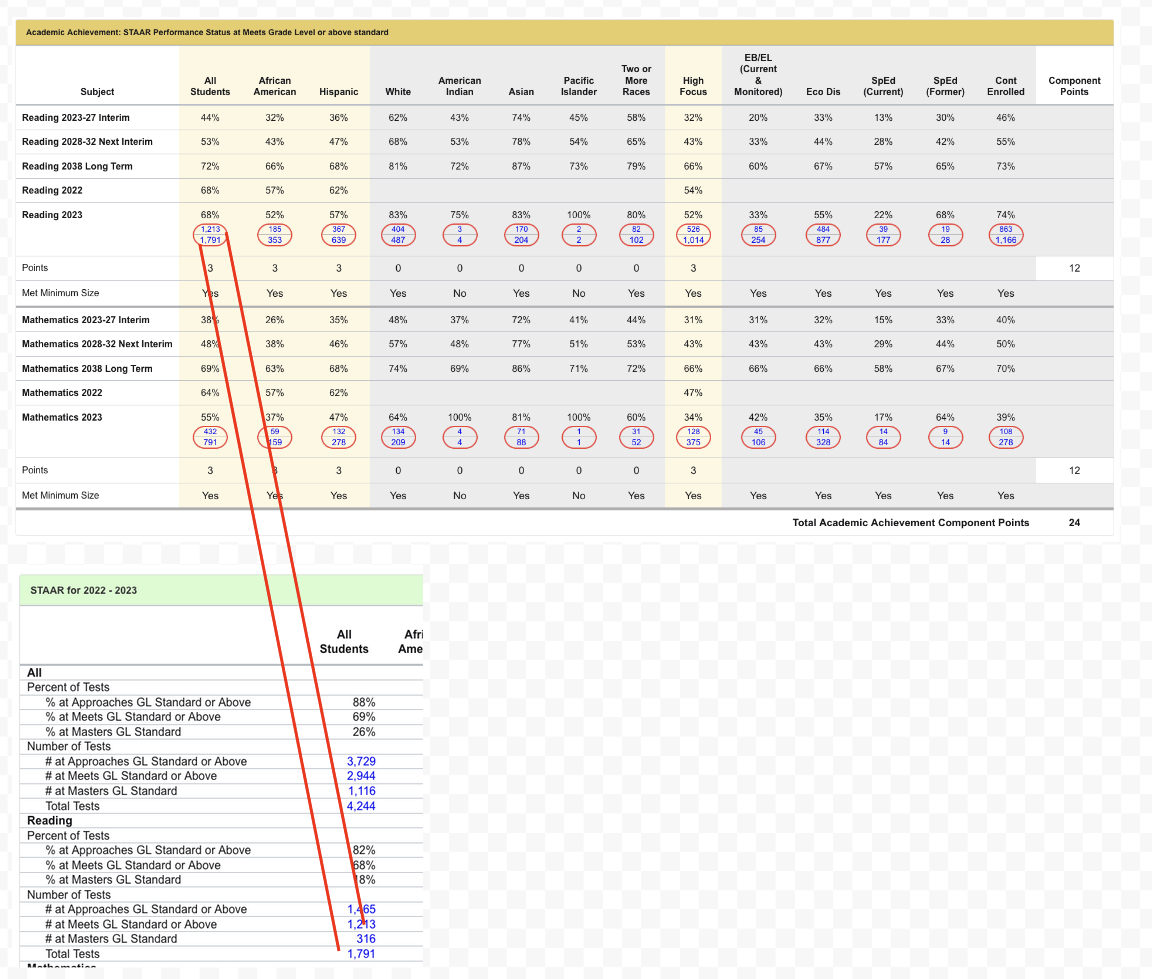This screenshot has height=979, width=1152.
Task: Click the Mathematics 2022 row label
Action: (x=62, y=393)
